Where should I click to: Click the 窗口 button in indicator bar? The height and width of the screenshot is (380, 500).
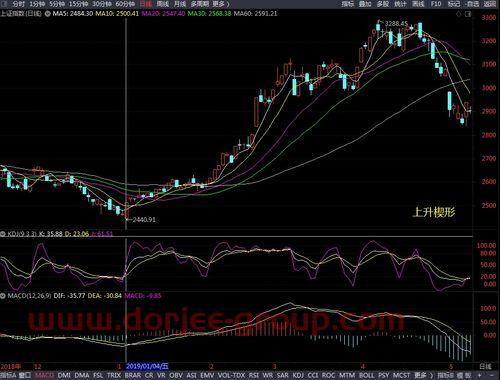click(25, 376)
